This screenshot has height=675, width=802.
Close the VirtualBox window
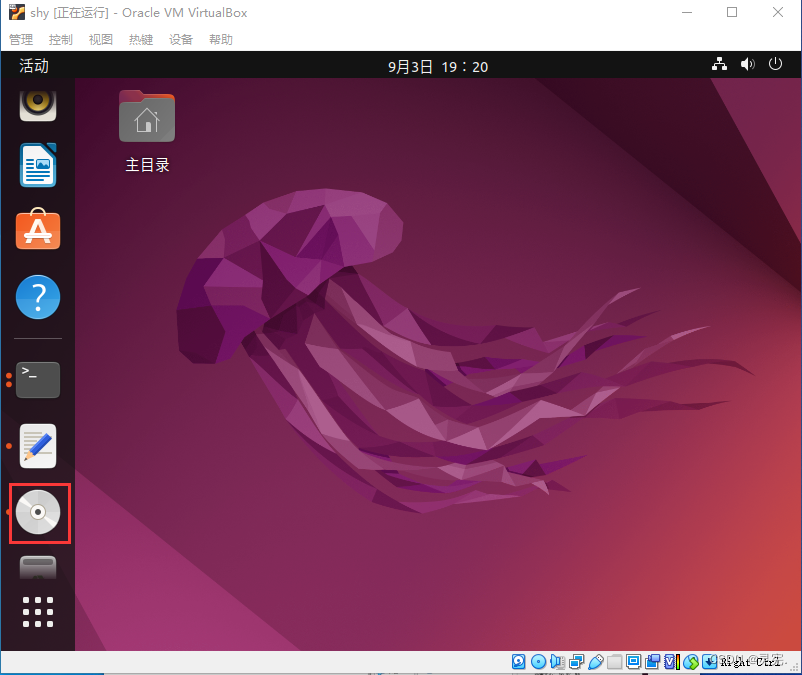tap(777, 12)
